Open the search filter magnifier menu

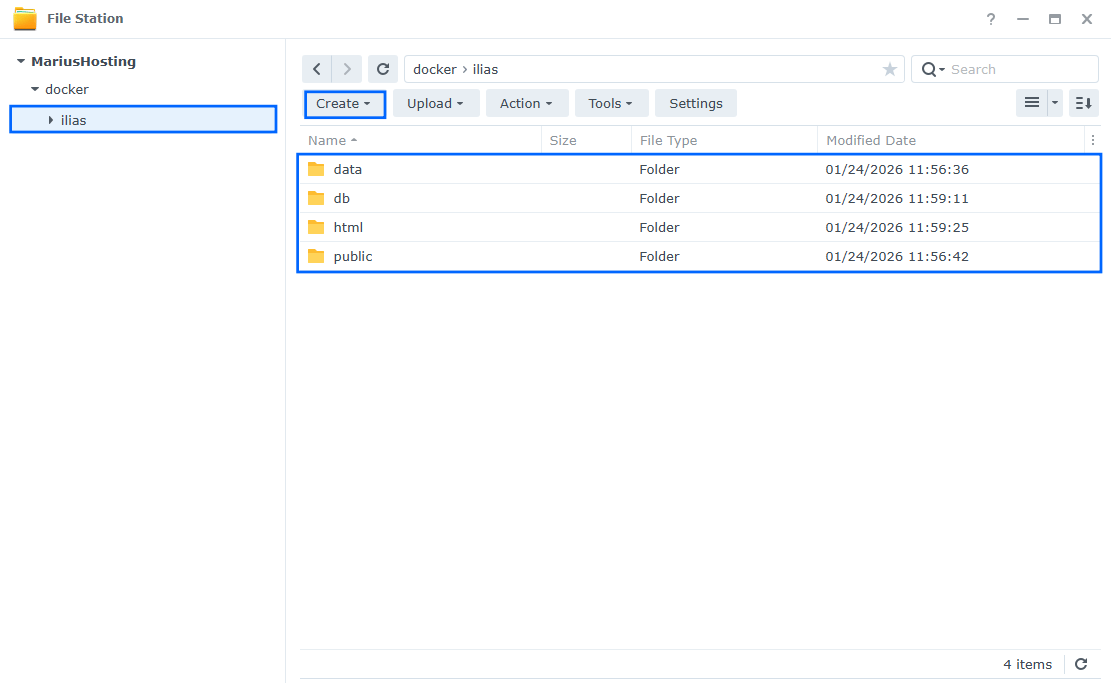click(931, 68)
